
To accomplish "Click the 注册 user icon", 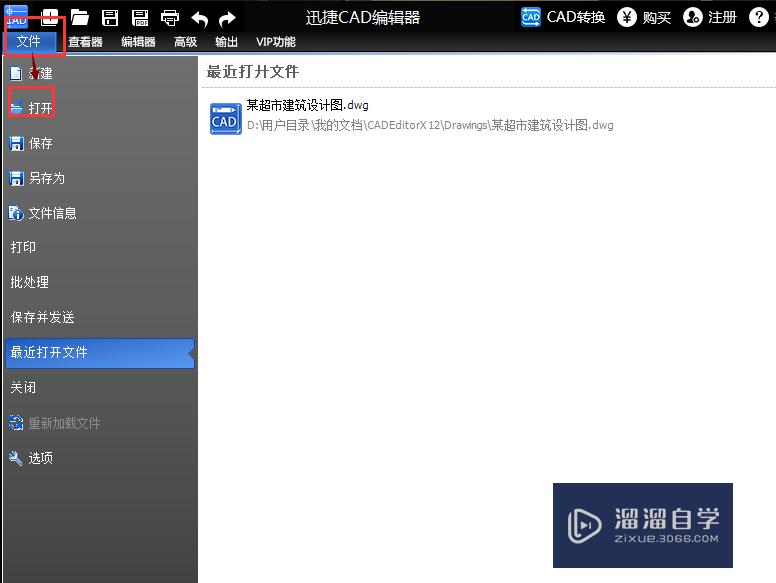I will click(x=692, y=17).
